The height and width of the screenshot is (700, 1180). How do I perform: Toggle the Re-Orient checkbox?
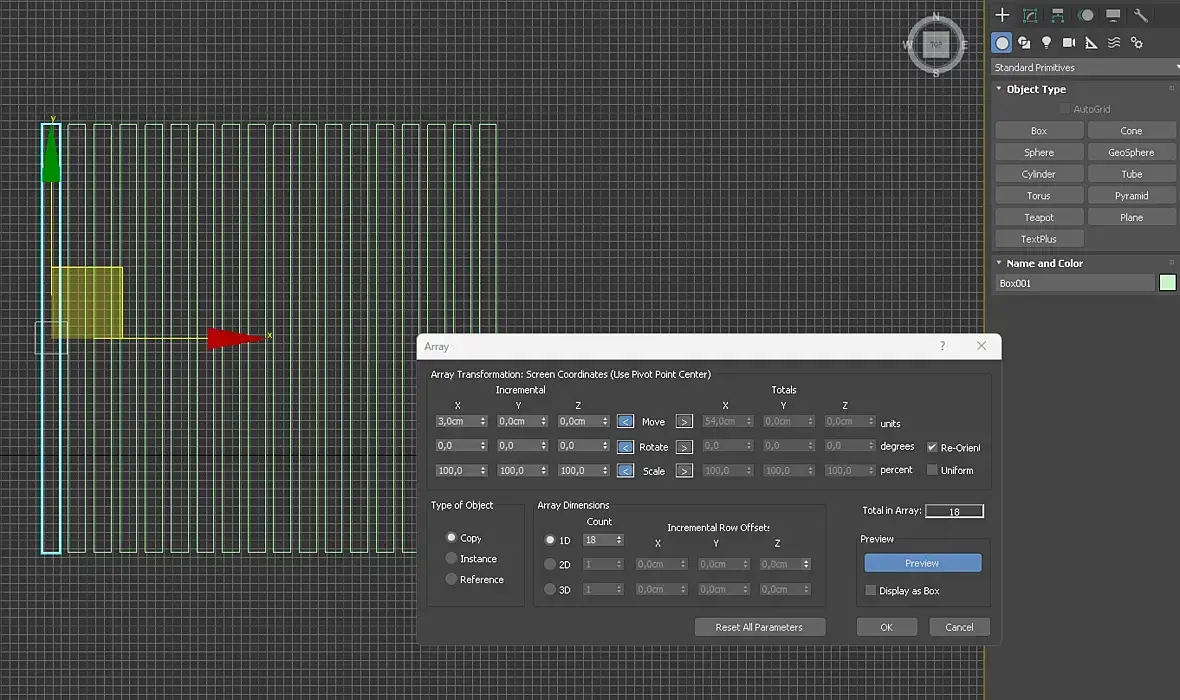[932, 447]
